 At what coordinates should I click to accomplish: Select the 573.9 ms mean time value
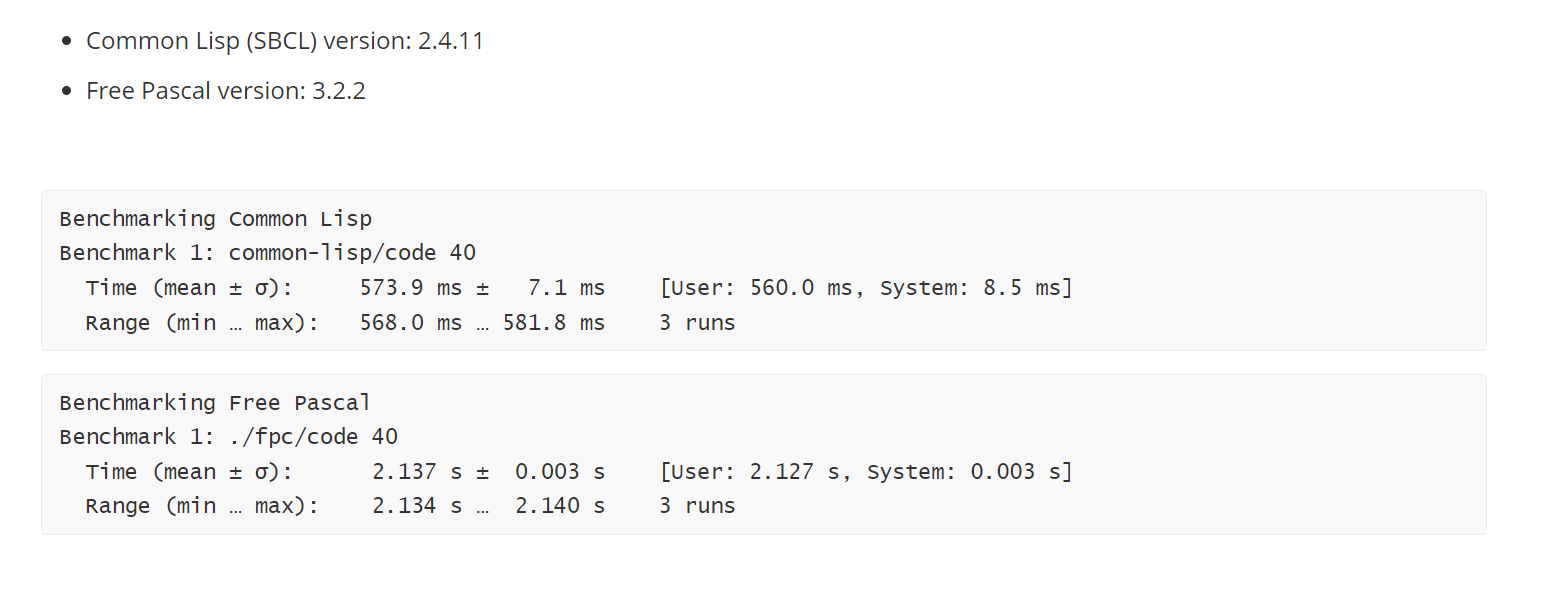click(410, 288)
